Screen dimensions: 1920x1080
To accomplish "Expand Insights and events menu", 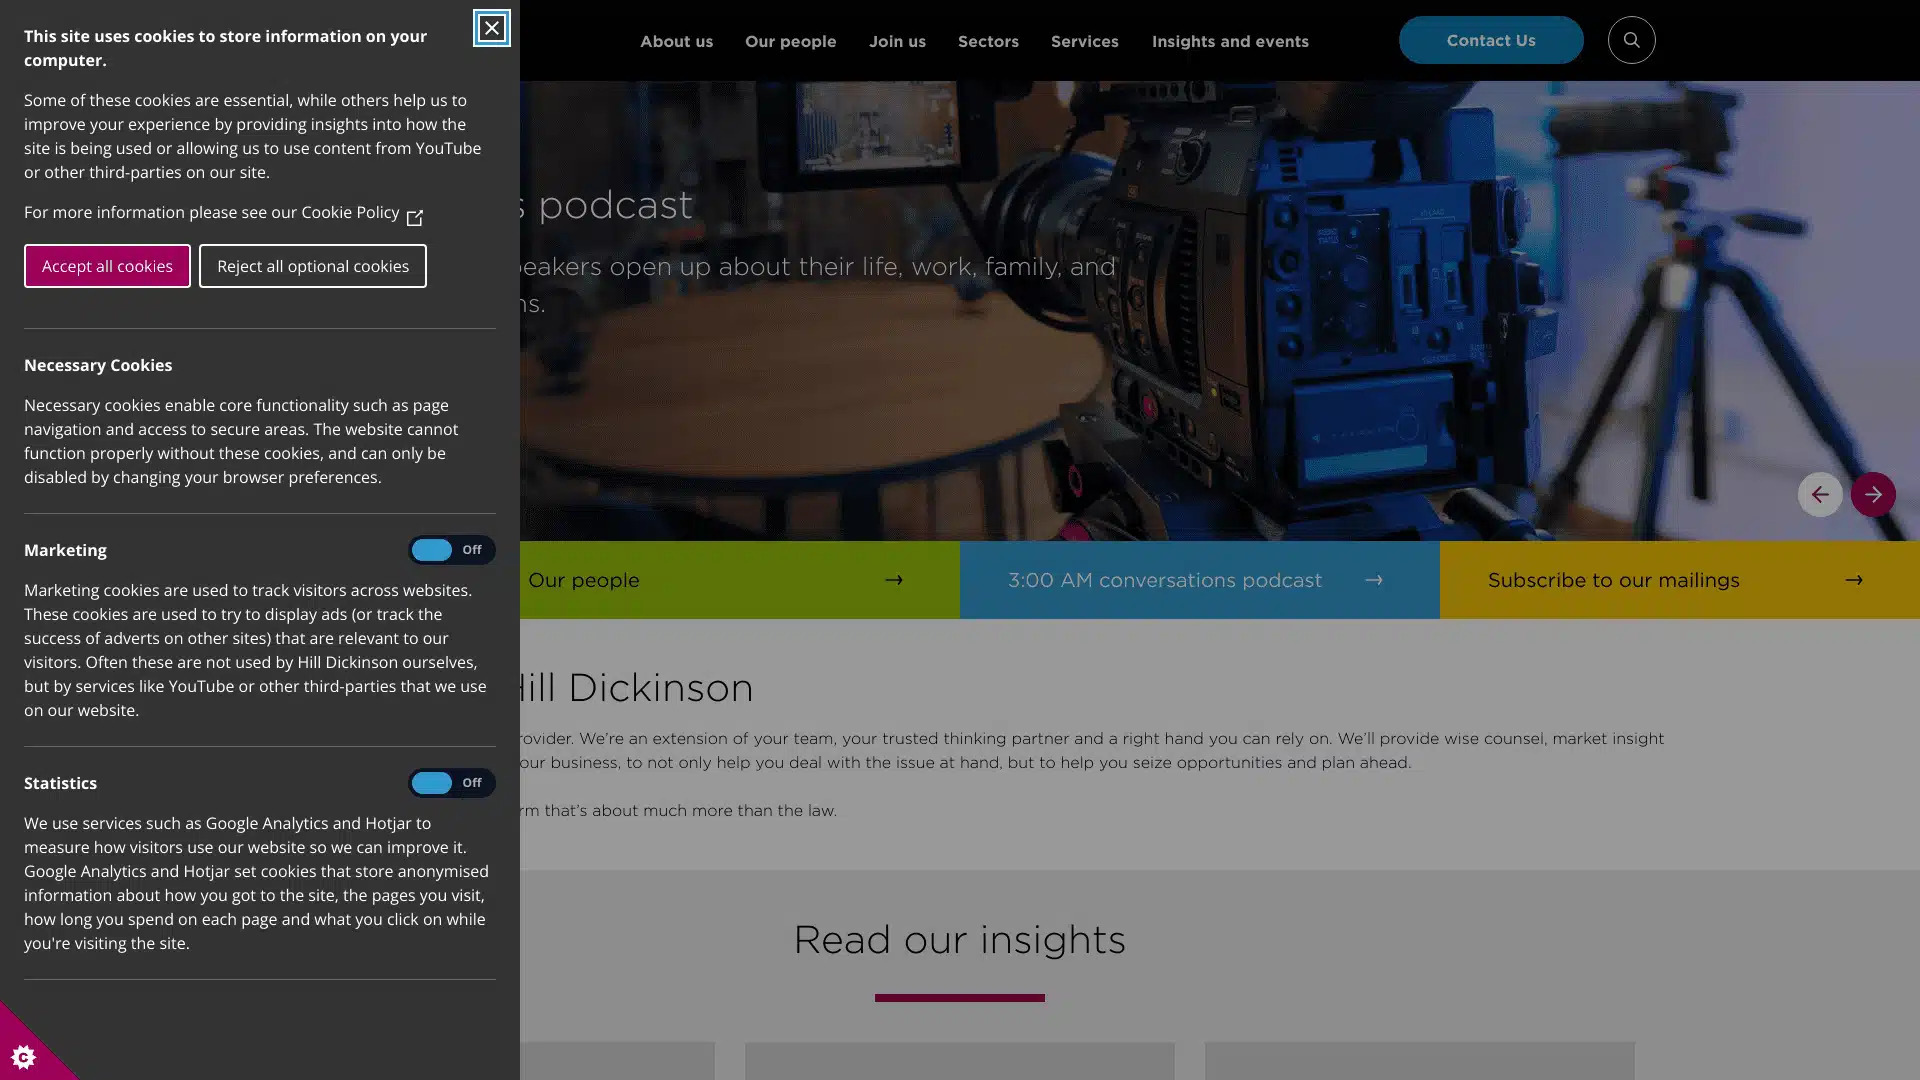I will point(1229,41).
